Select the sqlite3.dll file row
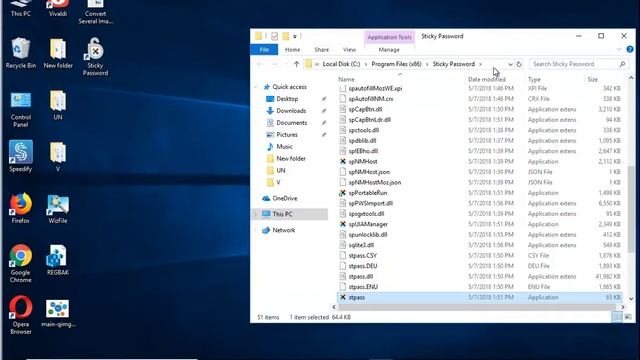 (x=480, y=245)
